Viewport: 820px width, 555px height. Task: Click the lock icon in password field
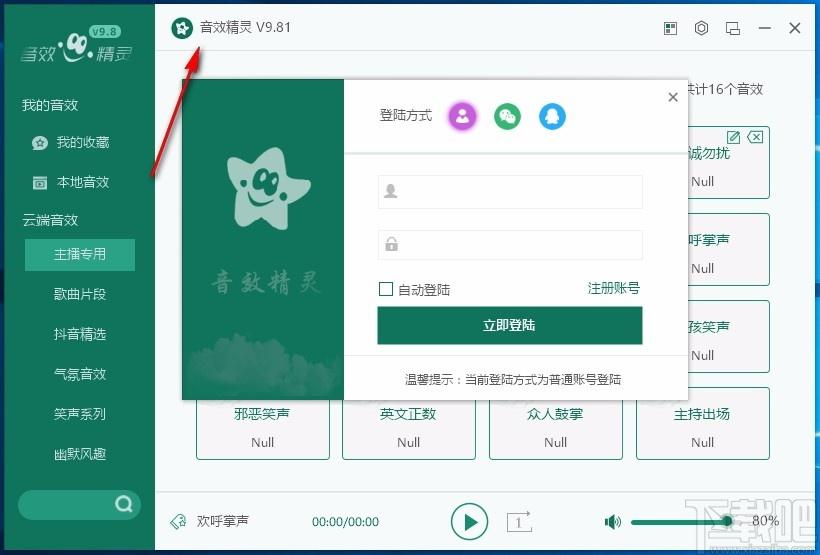click(x=391, y=244)
